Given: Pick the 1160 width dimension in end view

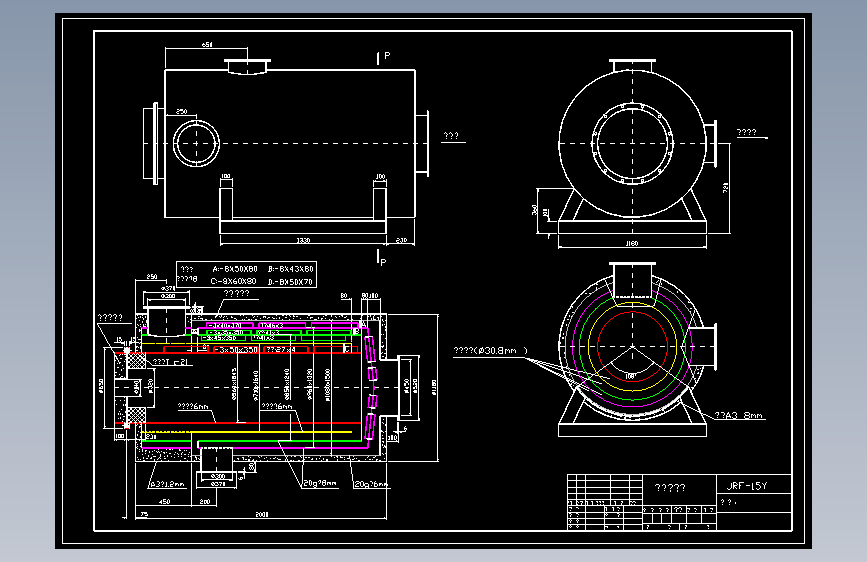Looking at the screenshot, I should [631, 243].
